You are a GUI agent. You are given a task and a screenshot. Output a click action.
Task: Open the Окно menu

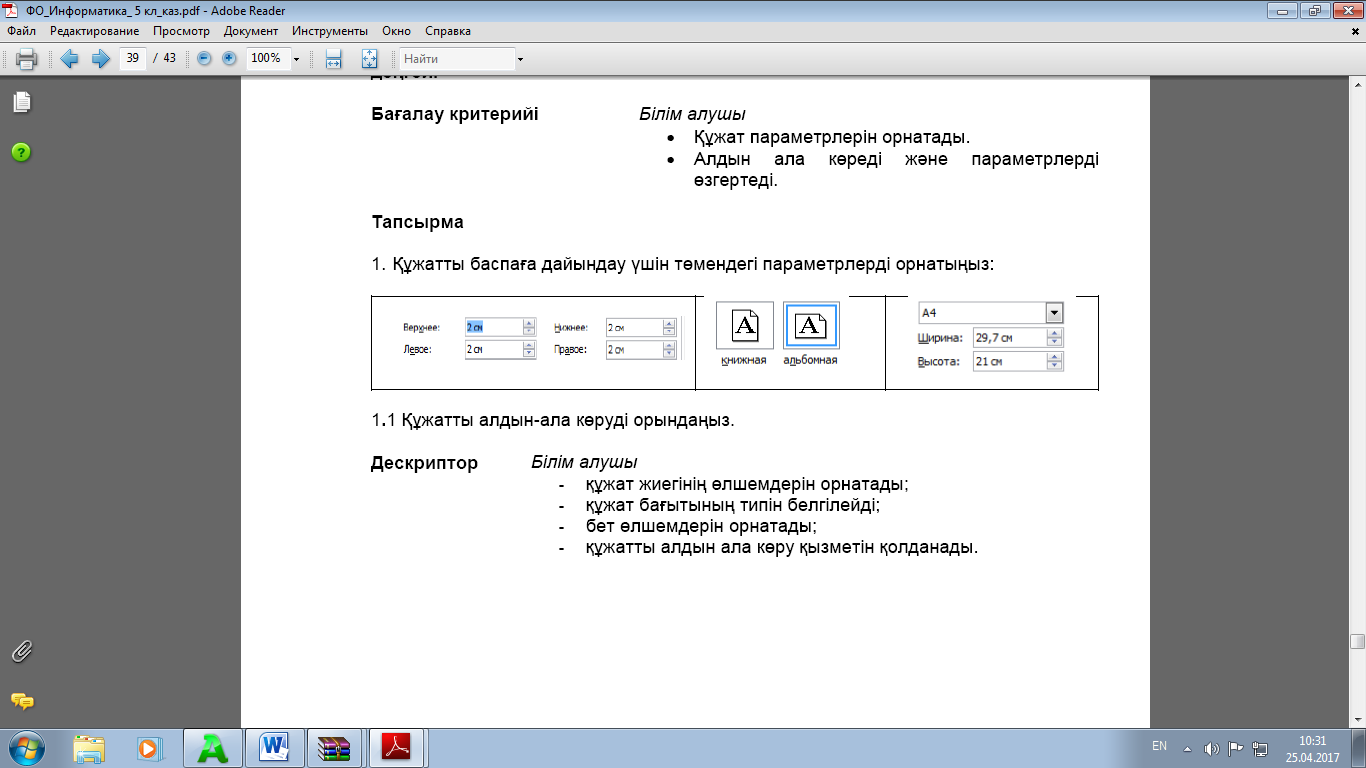397,31
